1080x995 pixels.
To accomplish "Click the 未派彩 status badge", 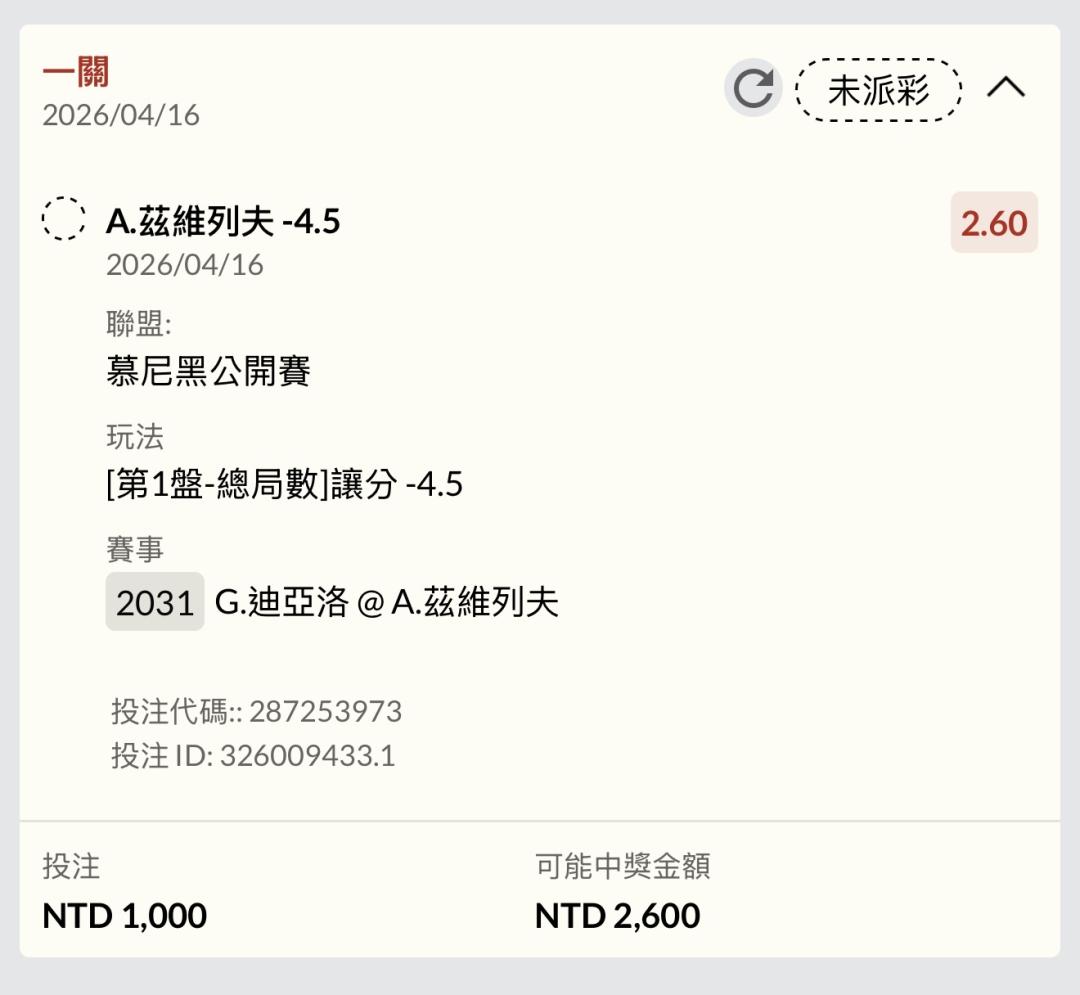I will tap(878, 90).
